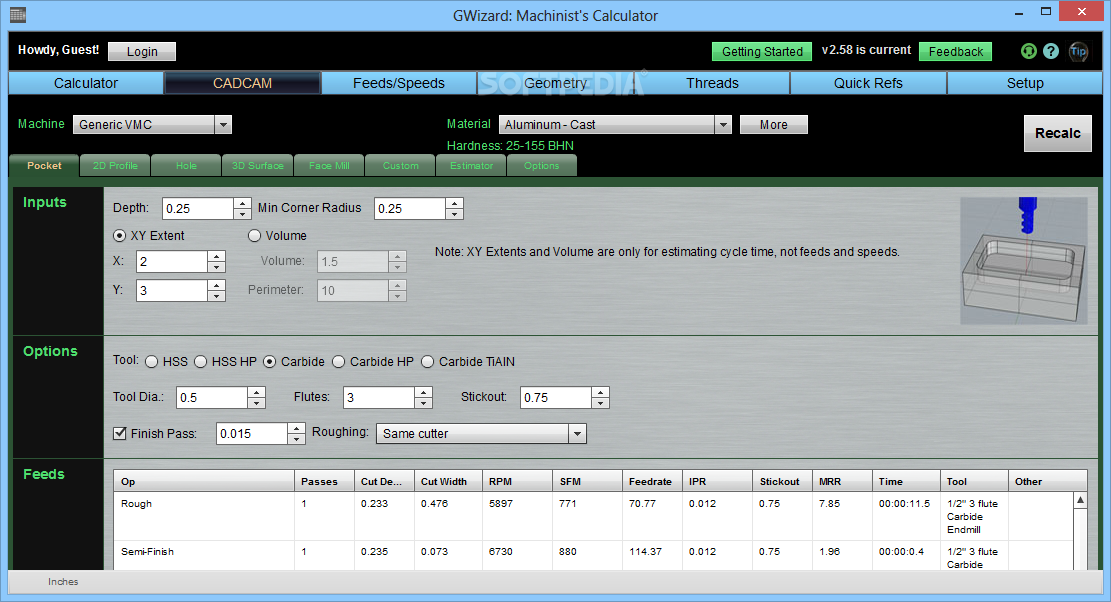Screen dimensions: 1111x602
Task: Click the Depth input field
Action: 198,208
